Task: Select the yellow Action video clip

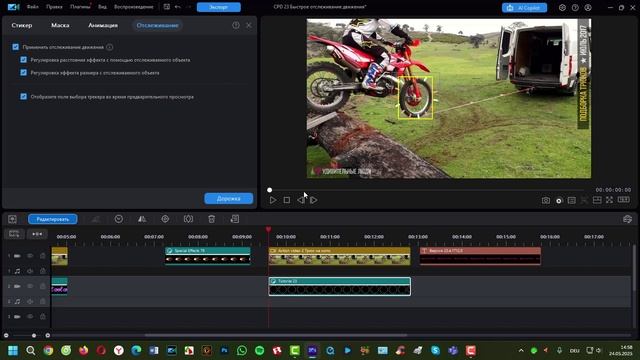Action: 340,256
